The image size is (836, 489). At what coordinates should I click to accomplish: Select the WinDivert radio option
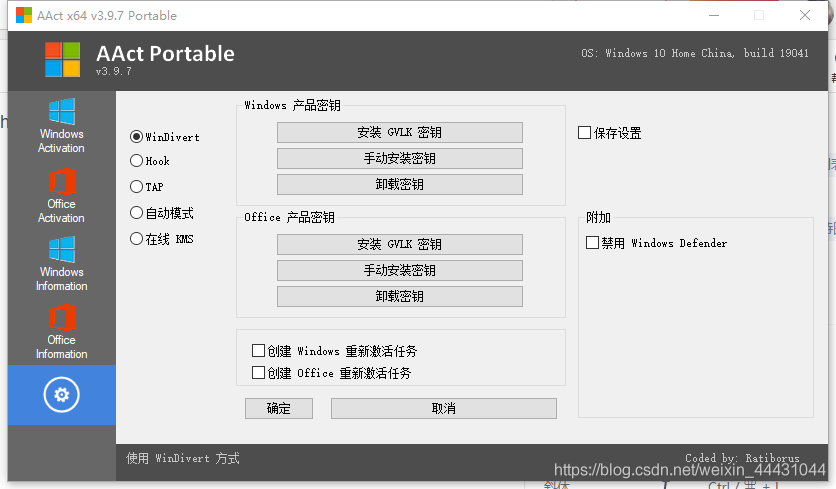(136, 137)
